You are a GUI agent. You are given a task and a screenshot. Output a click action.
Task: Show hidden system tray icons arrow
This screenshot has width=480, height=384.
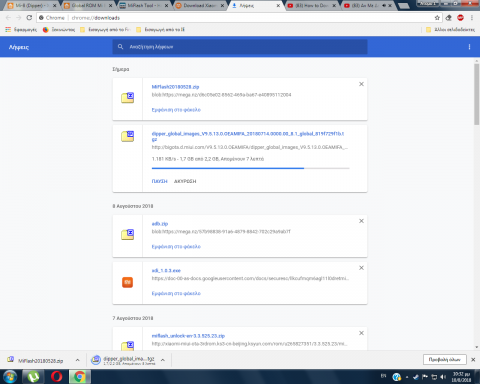407,377
